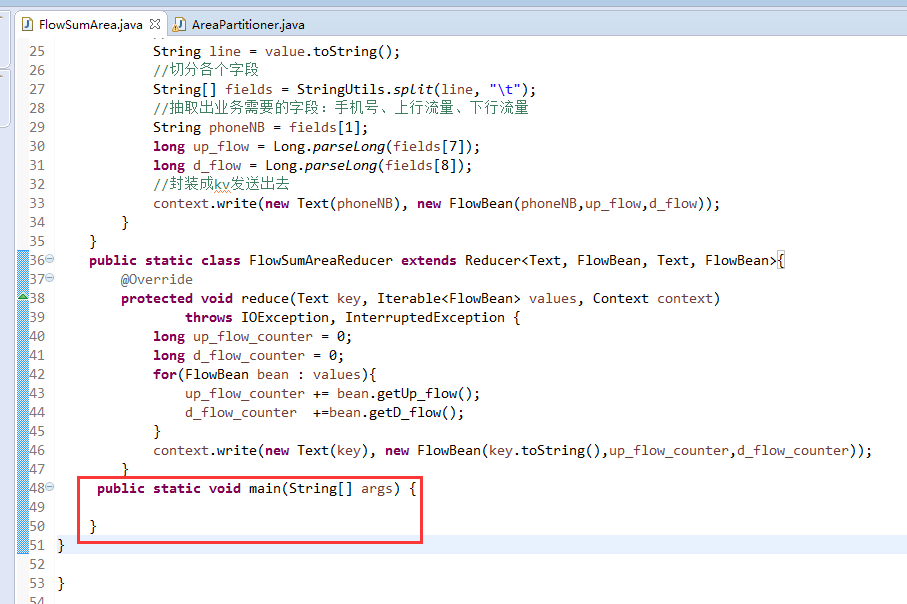Image resolution: width=907 pixels, height=604 pixels.
Task: Click the comment '//封装成kv发送出去'
Action: coord(222,185)
